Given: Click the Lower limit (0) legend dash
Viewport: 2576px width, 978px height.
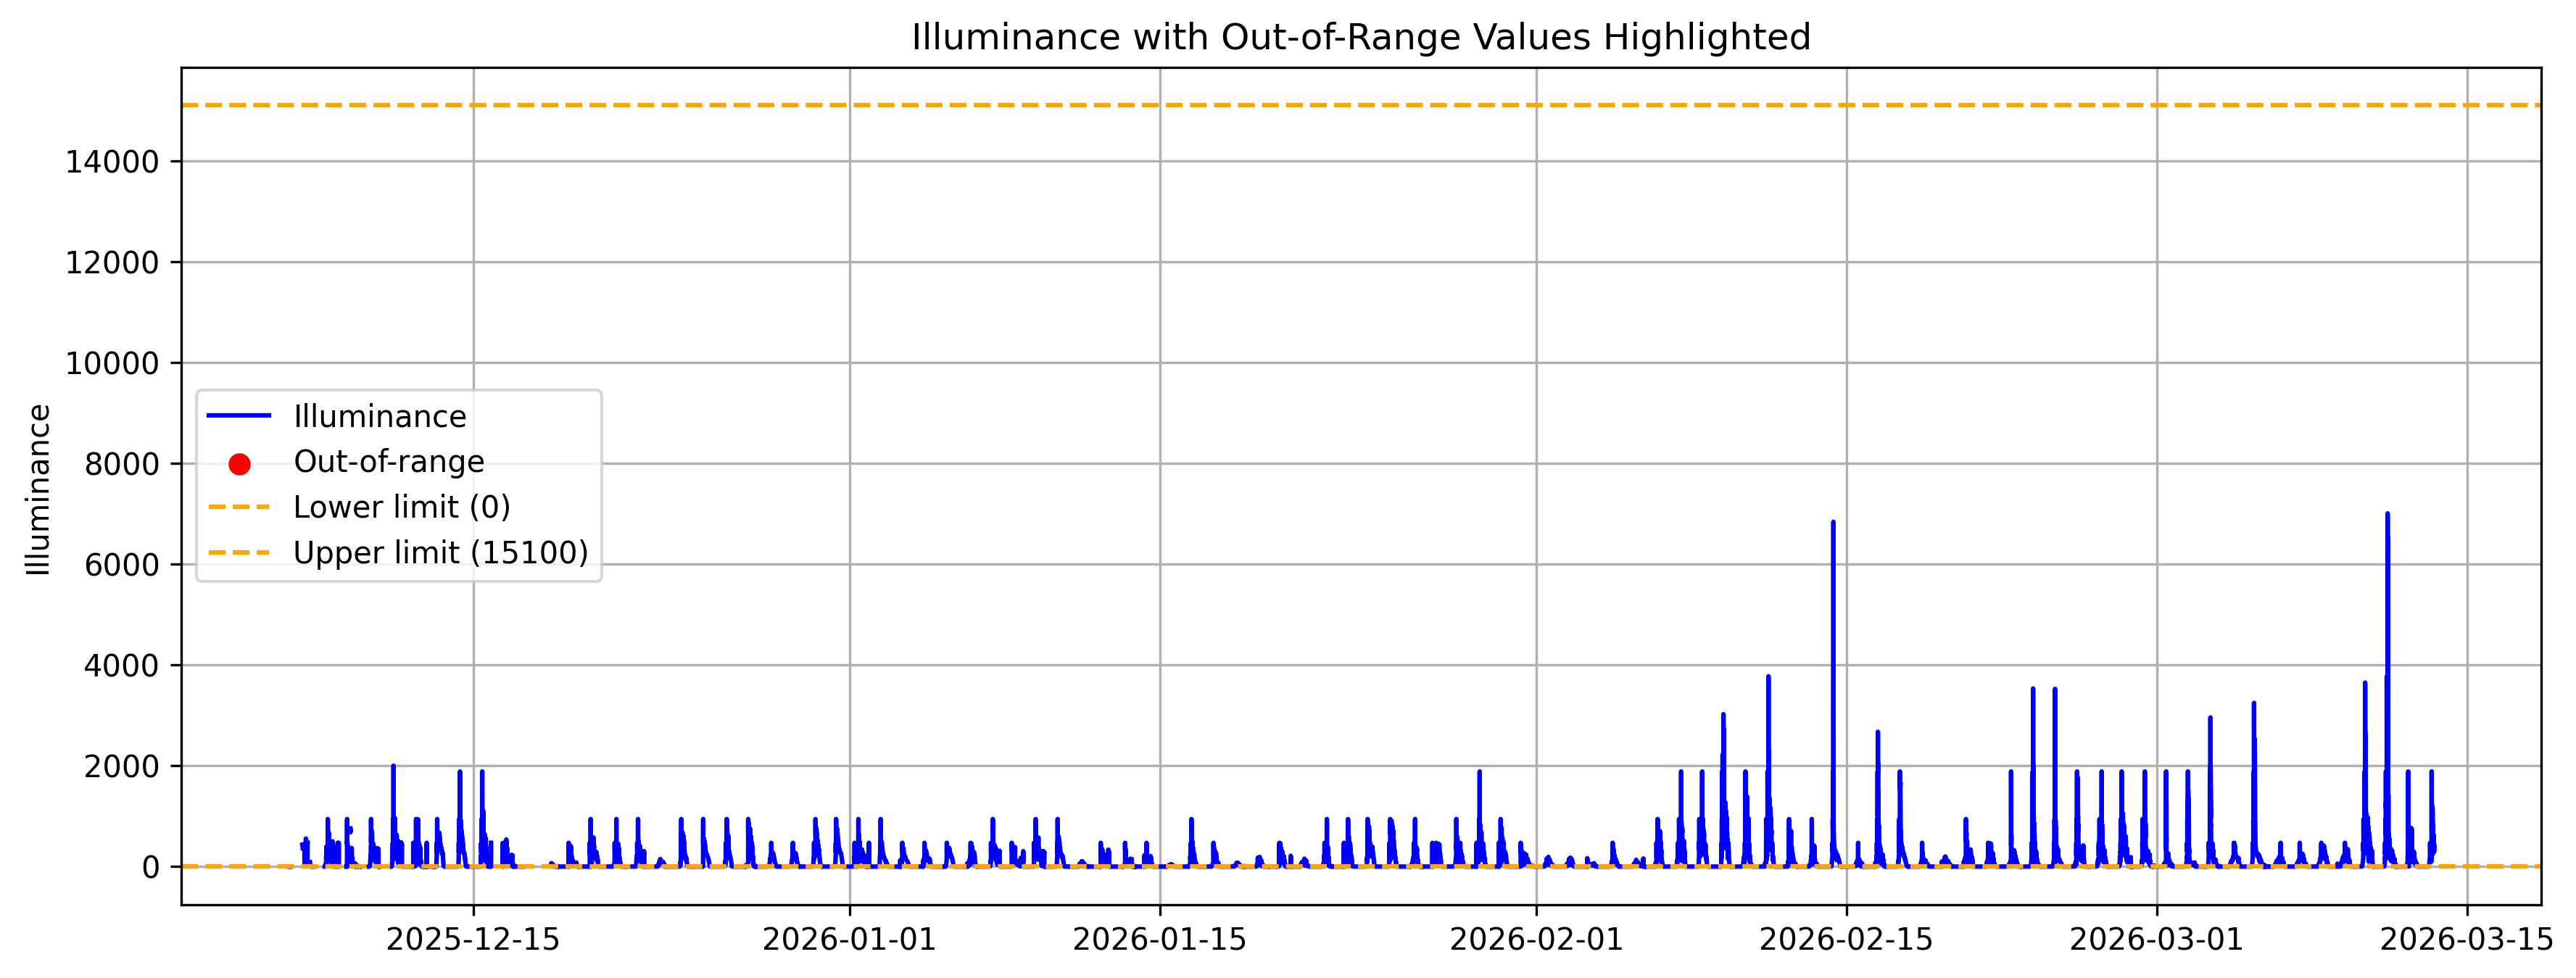Looking at the screenshot, I should point(239,507).
